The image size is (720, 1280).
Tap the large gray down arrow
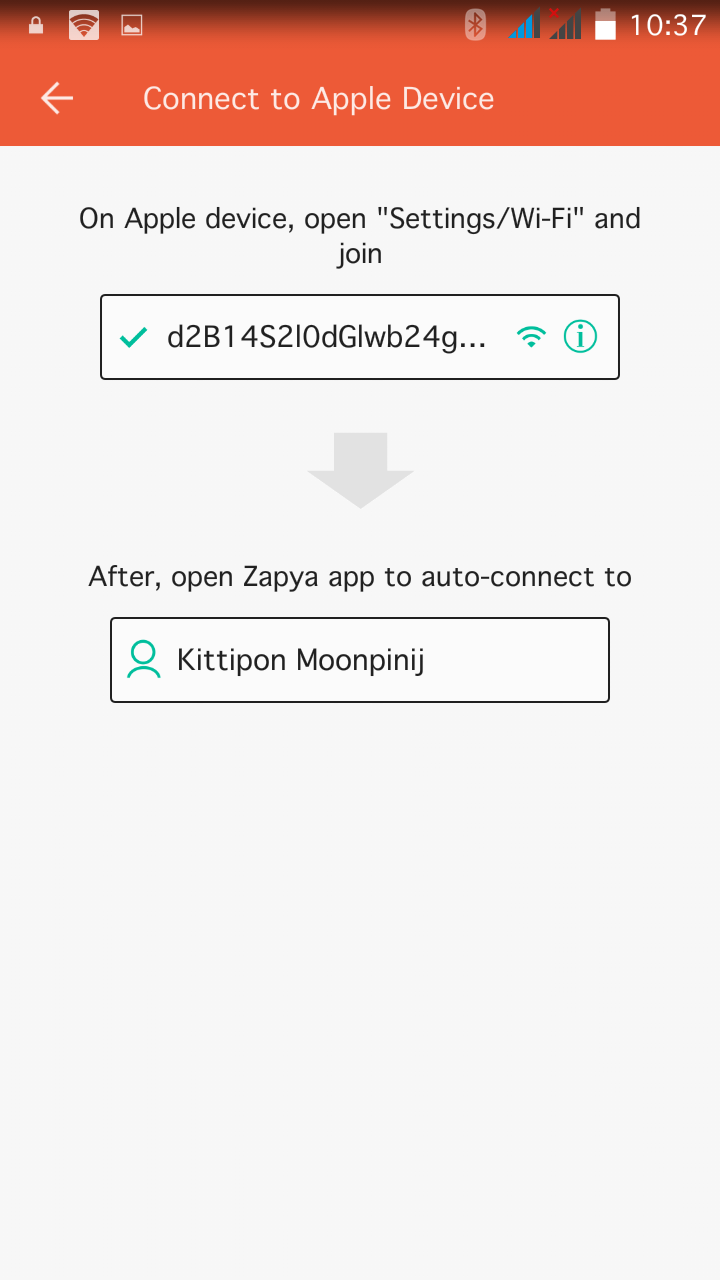[360, 470]
